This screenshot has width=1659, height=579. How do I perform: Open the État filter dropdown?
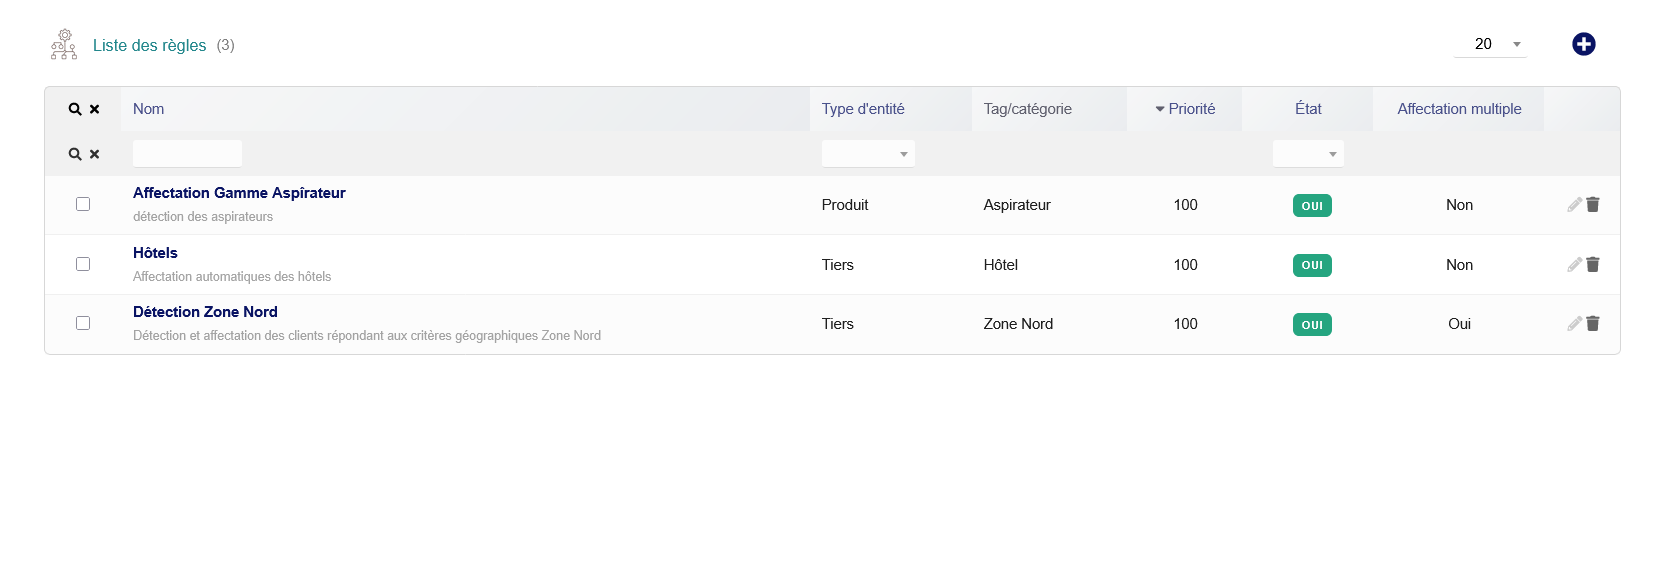pyautogui.click(x=1308, y=154)
